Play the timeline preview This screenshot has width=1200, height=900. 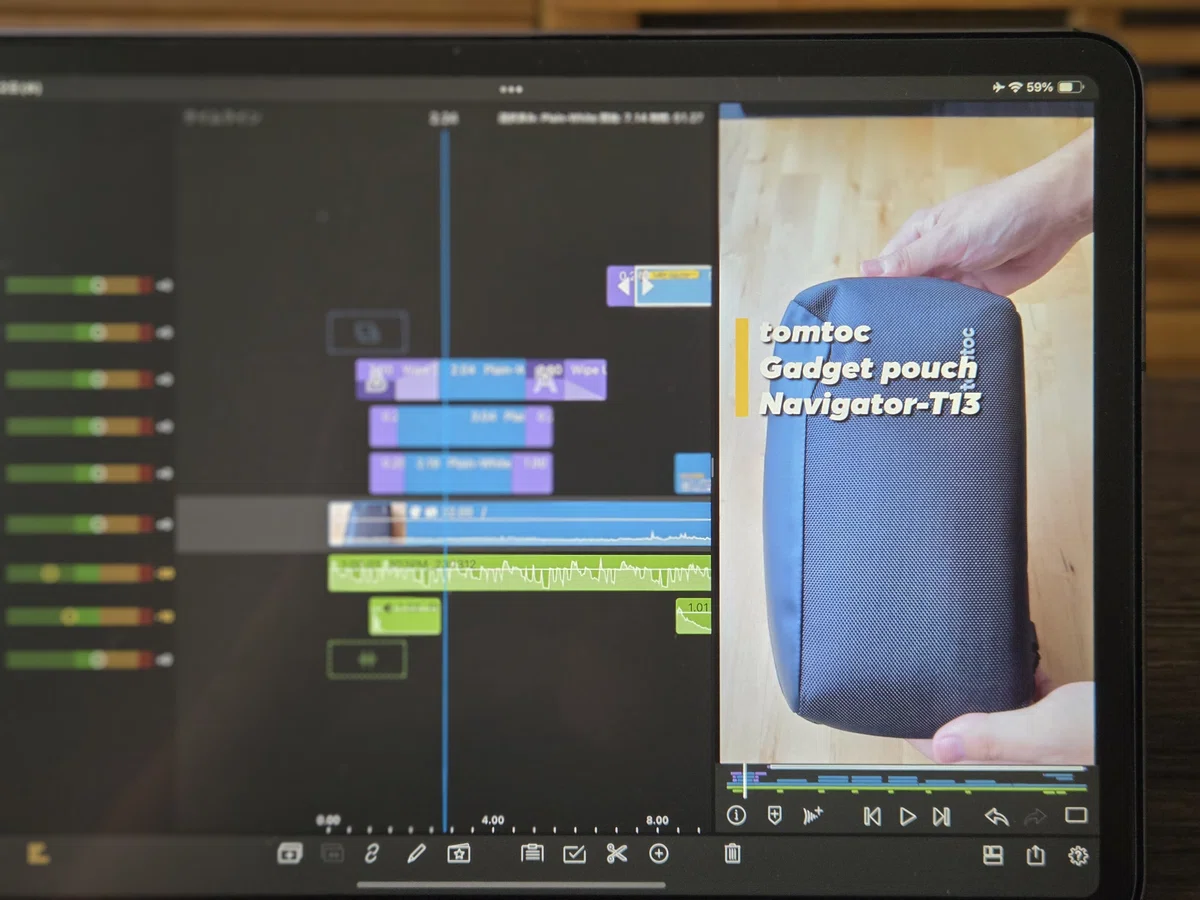(x=907, y=817)
